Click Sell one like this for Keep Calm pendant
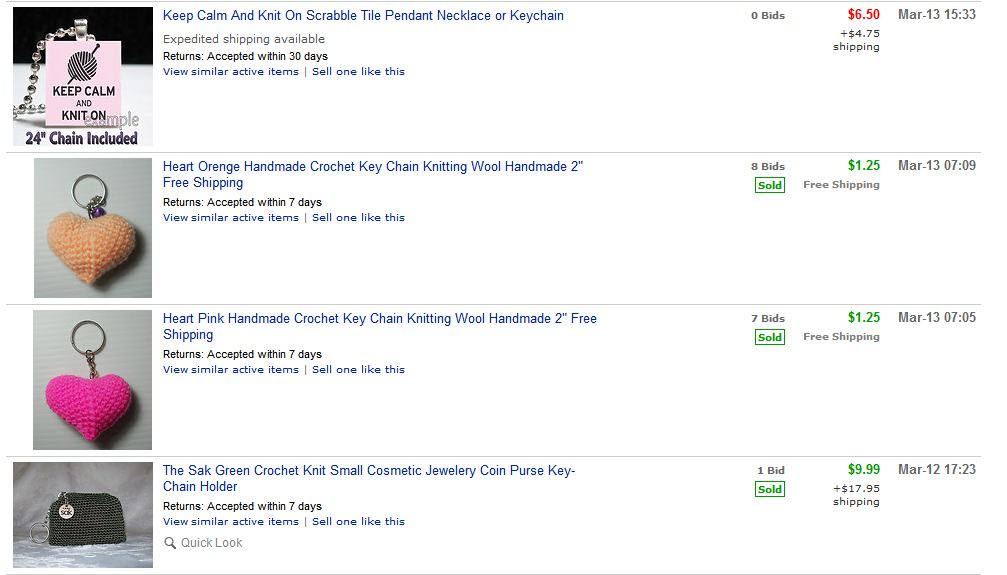Screen dimensions: 1007x575 [x=358, y=71]
